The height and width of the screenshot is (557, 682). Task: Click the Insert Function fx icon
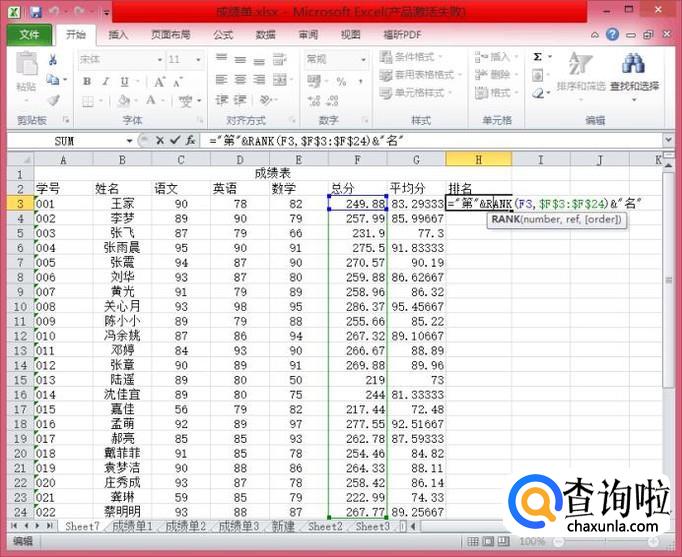click(x=191, y=140)
